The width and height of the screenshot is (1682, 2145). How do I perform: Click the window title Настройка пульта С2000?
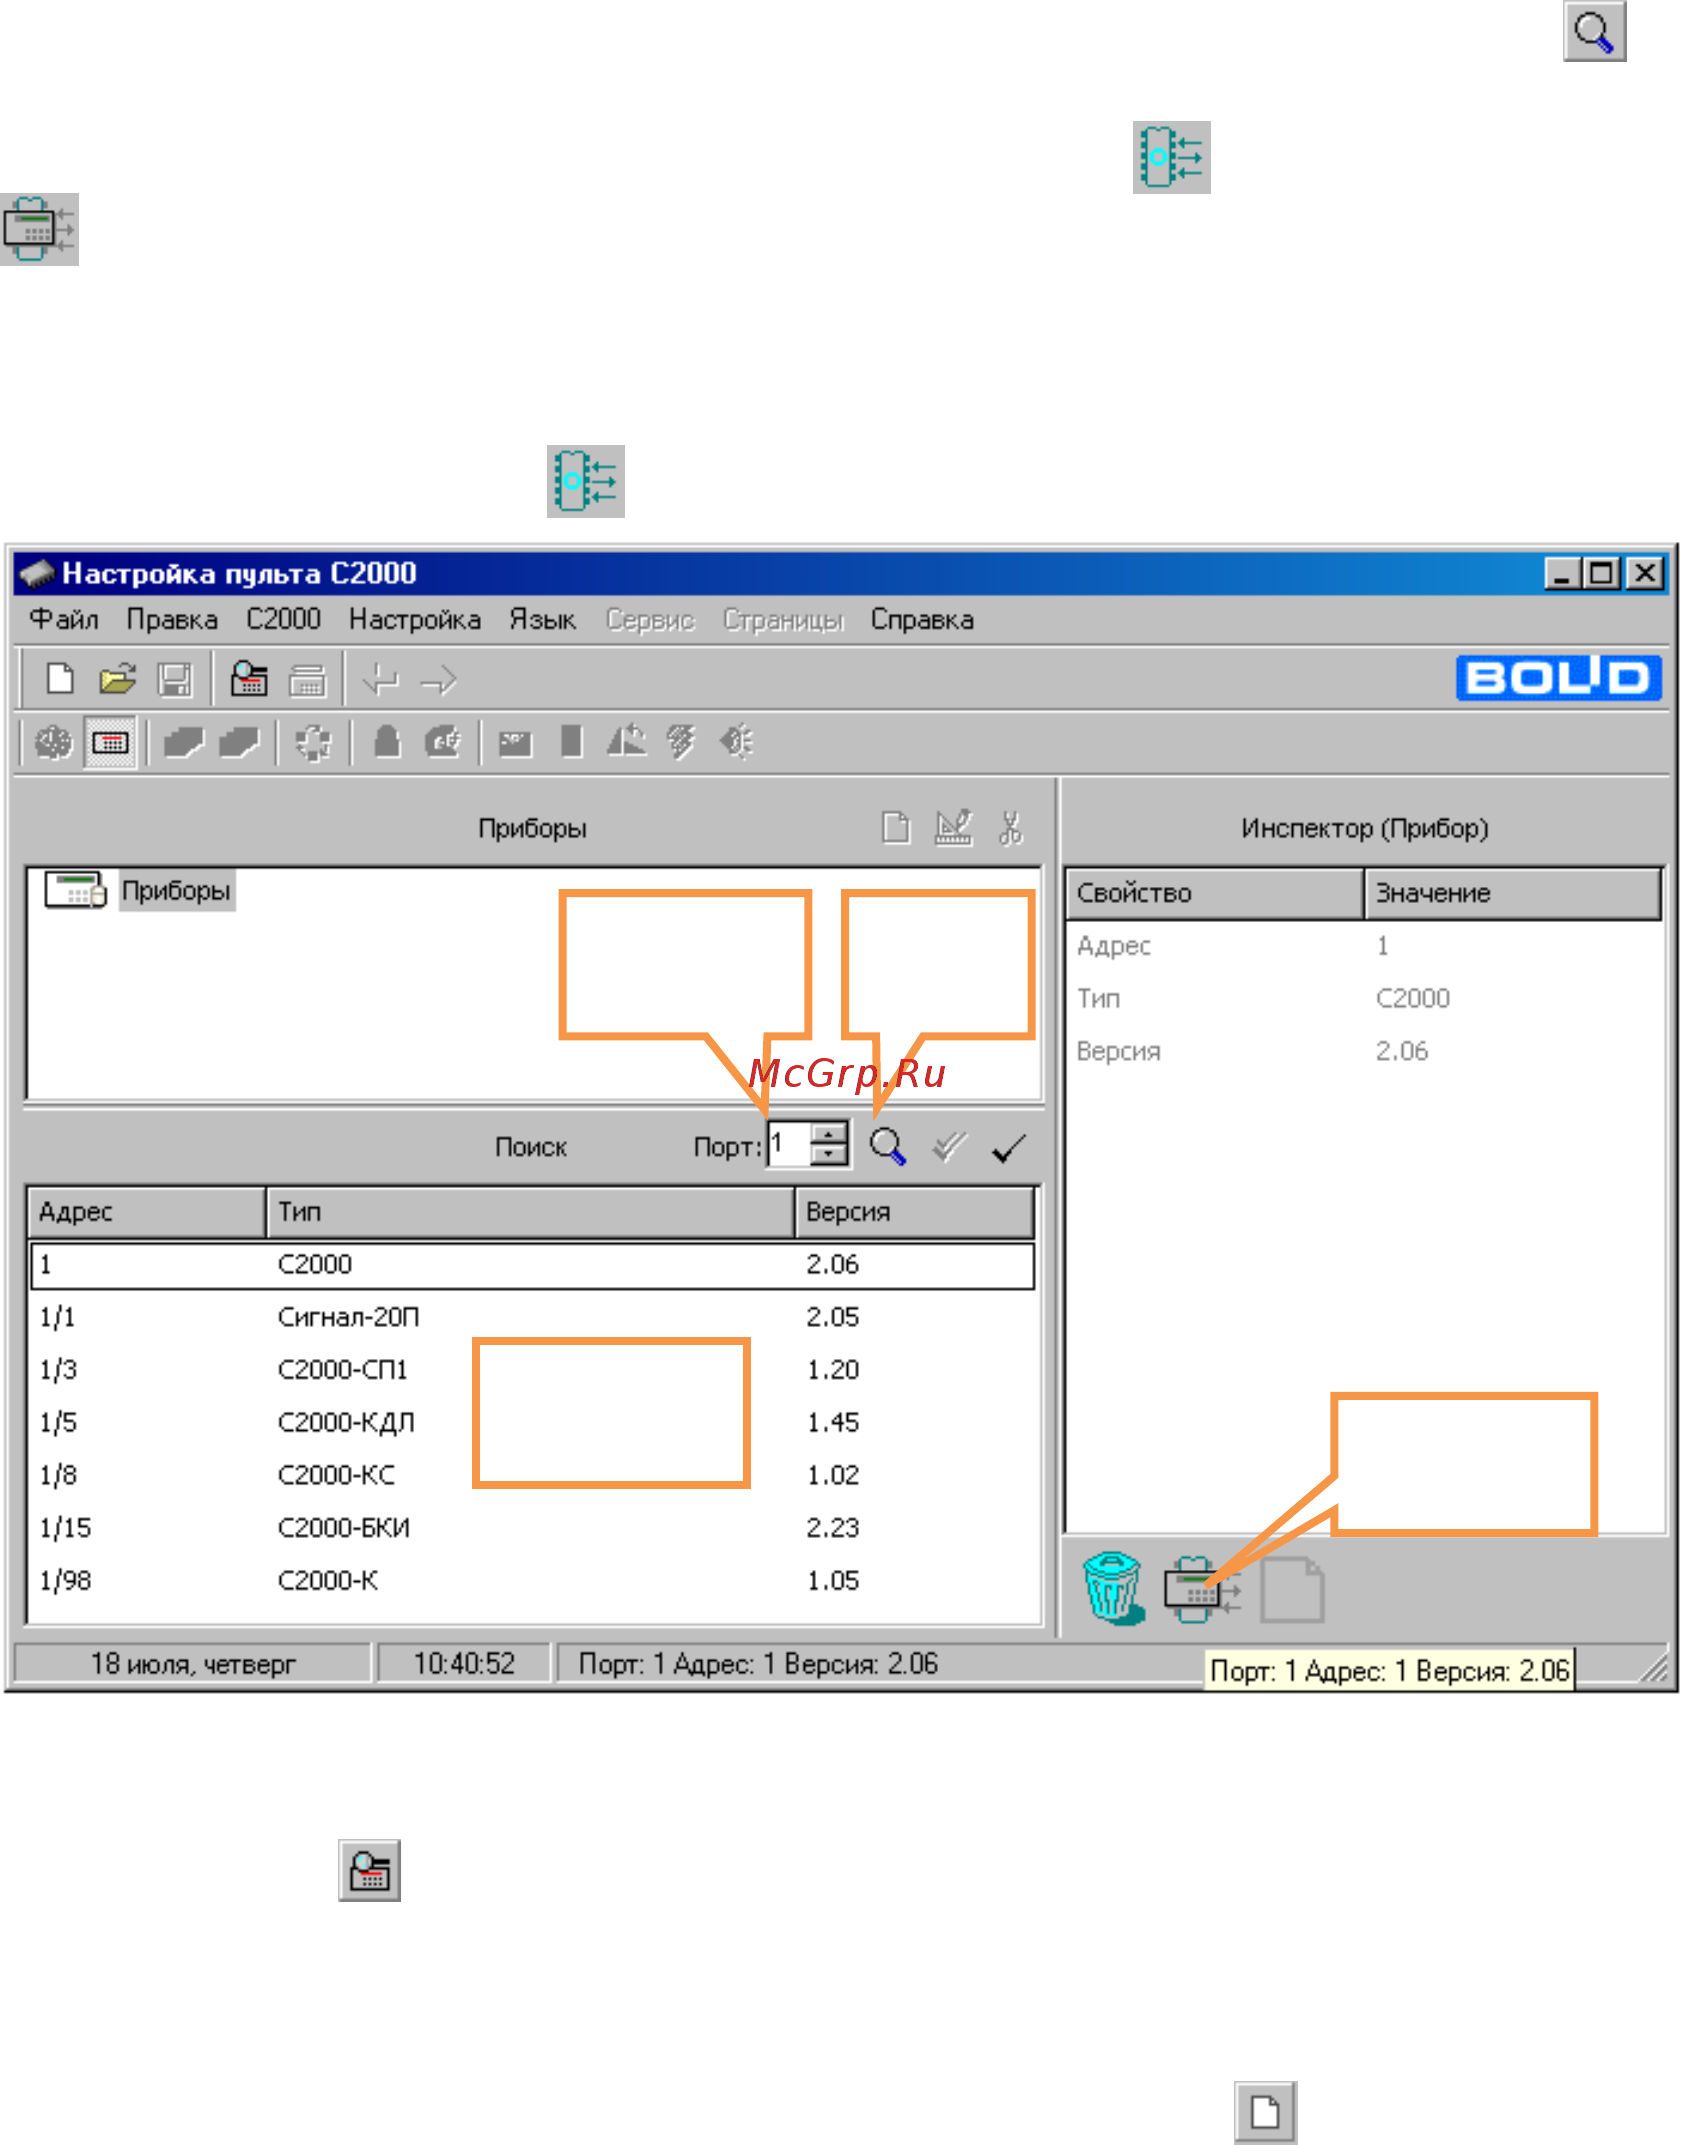click(239, 573)
